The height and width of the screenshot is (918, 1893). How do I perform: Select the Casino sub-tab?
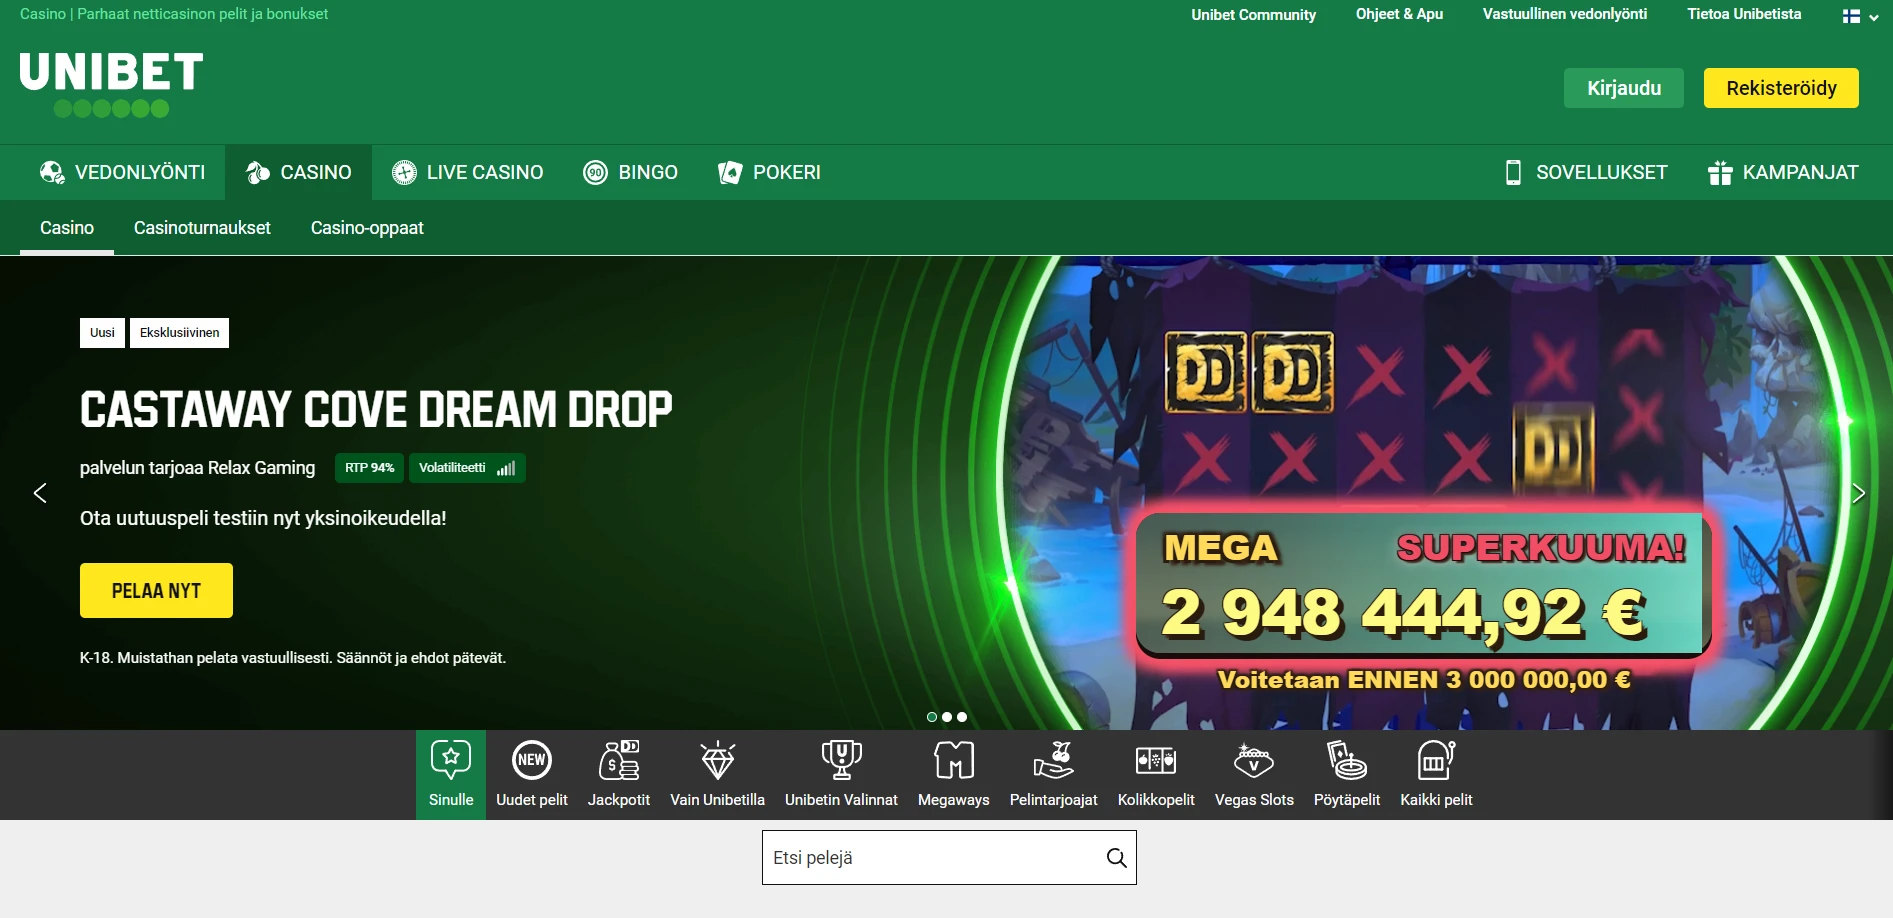pyautogui.click(x=67, y=228)
